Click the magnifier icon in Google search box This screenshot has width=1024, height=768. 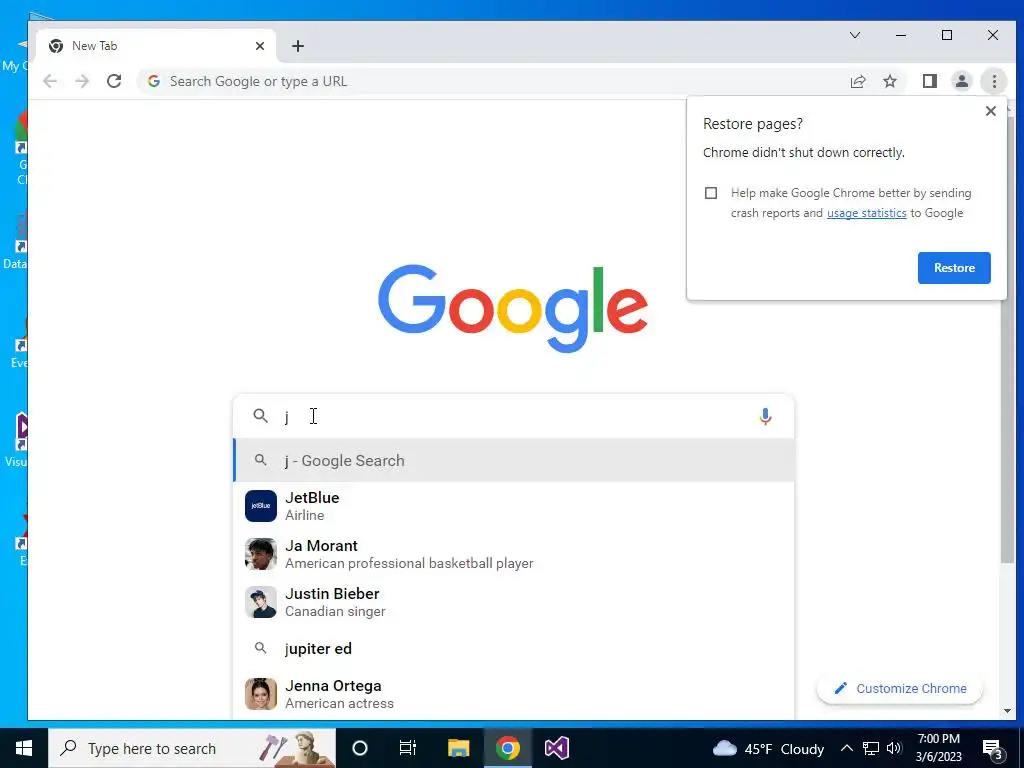[x=261, y=416]
